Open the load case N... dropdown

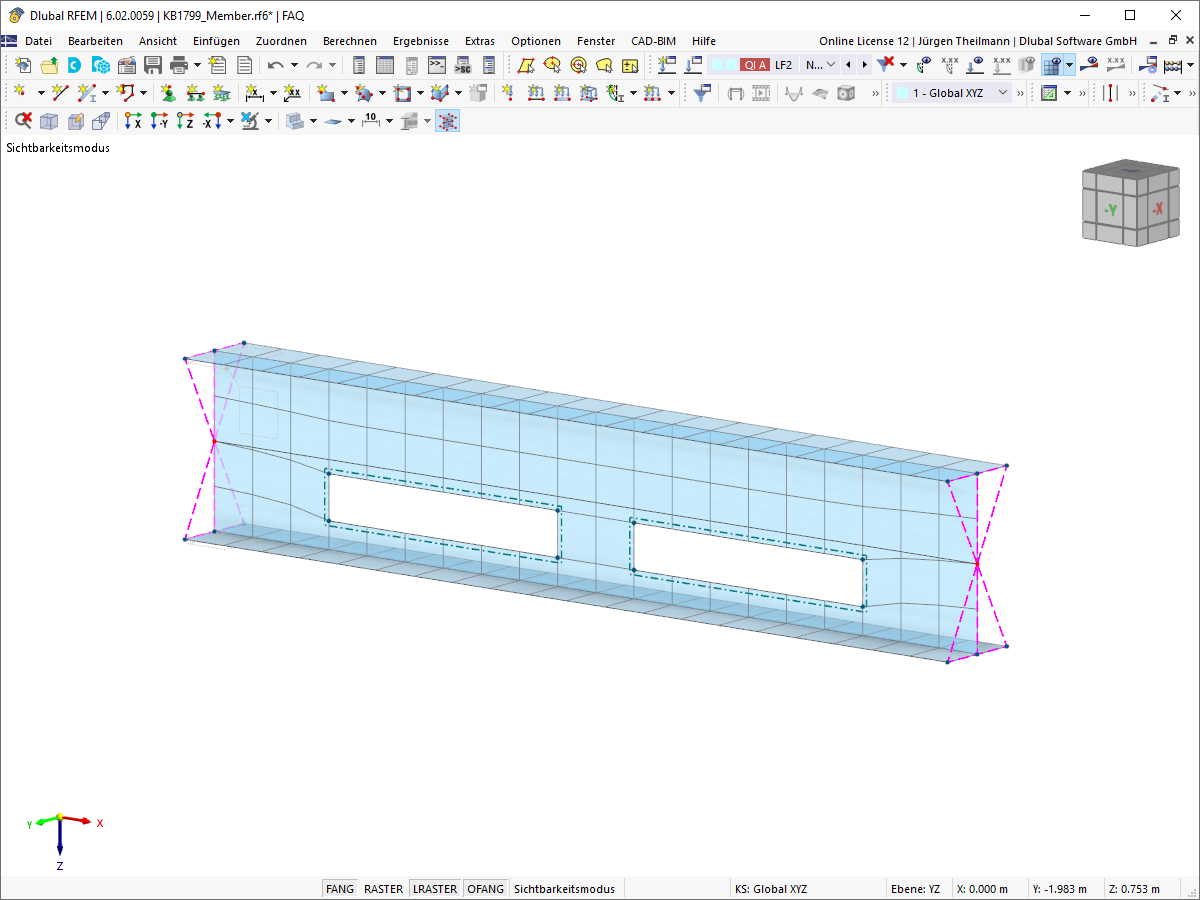pos(820,65)
